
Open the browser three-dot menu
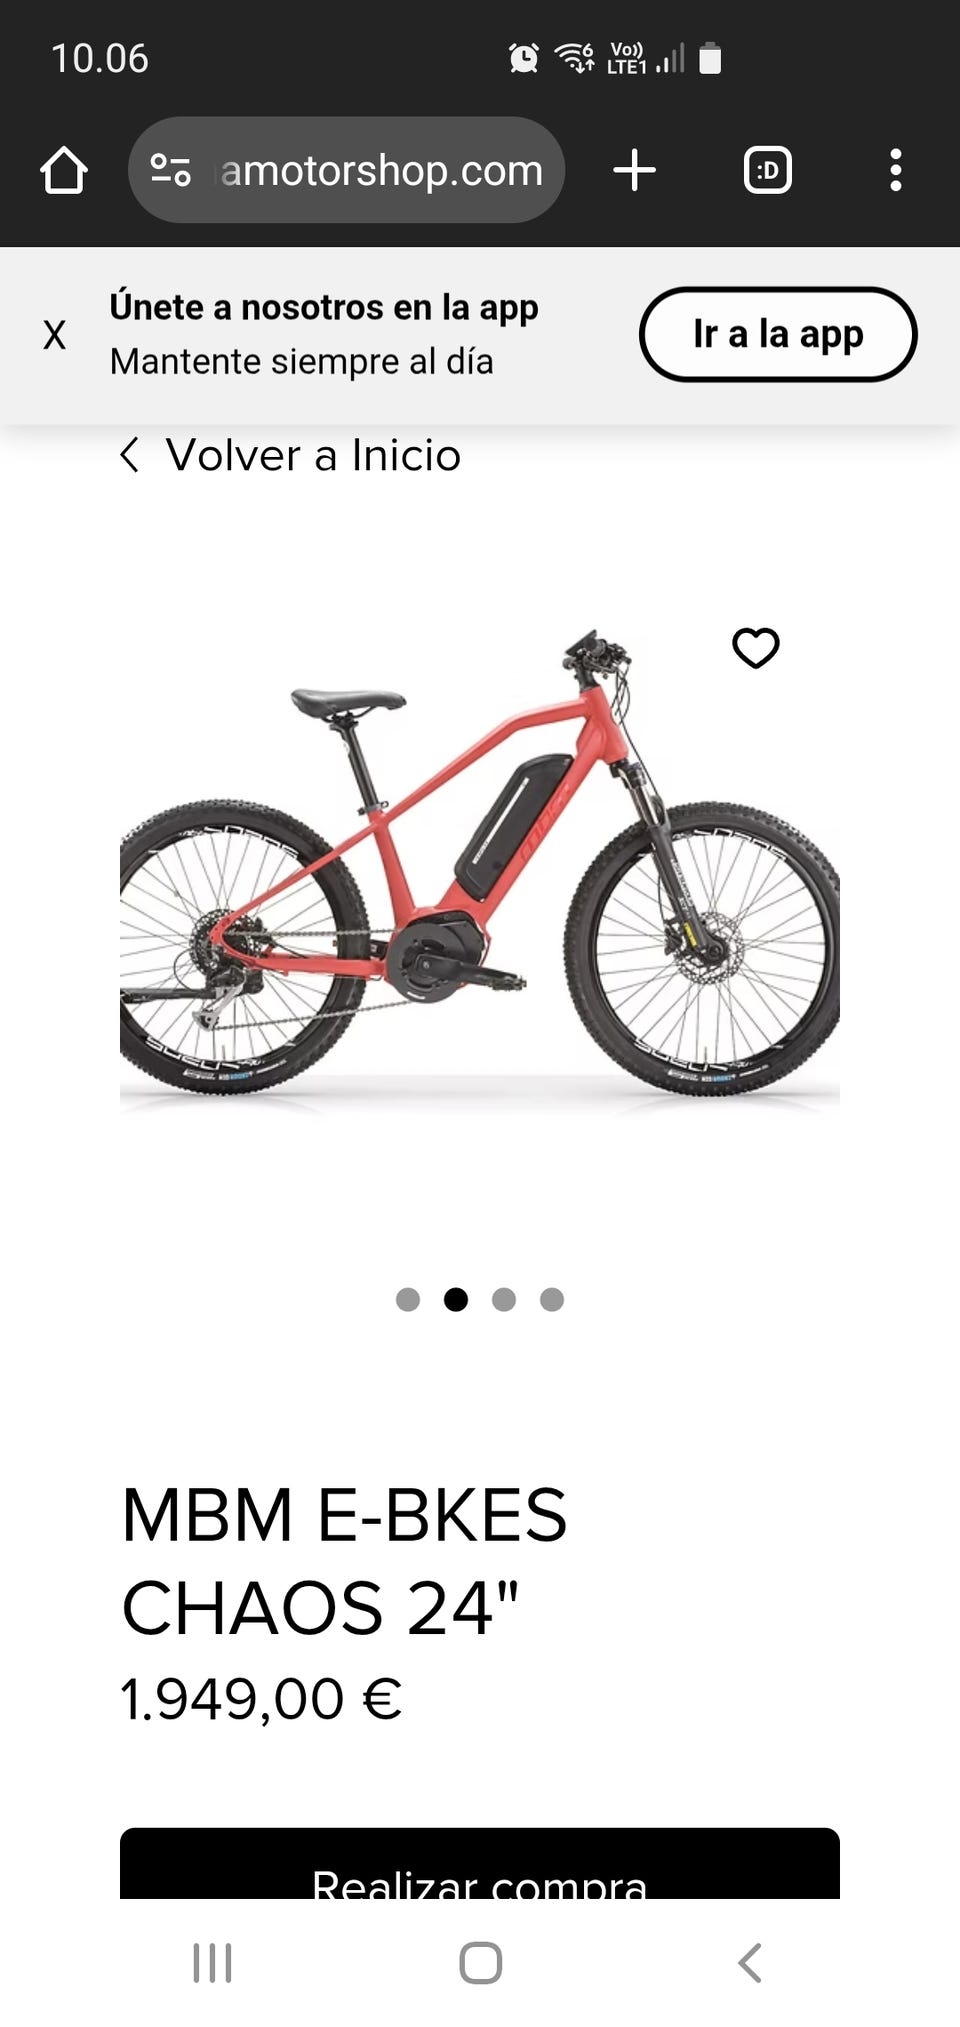click(895, 170)
